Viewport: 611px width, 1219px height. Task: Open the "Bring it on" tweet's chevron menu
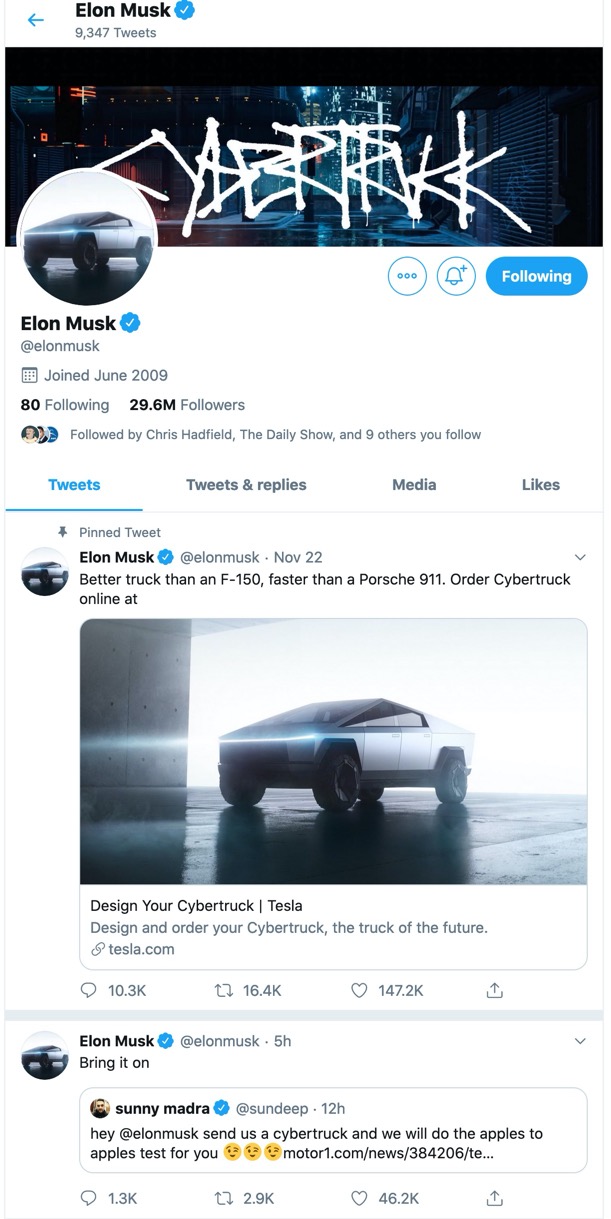tap(580, 1041)
